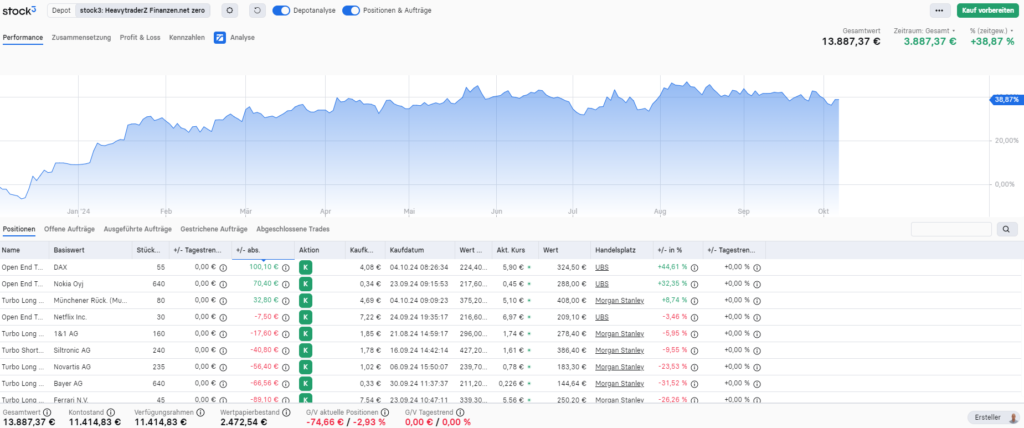Click the magnifier search button
The height and width of the screenshot is (428, 1024).
pos(1006,229)
